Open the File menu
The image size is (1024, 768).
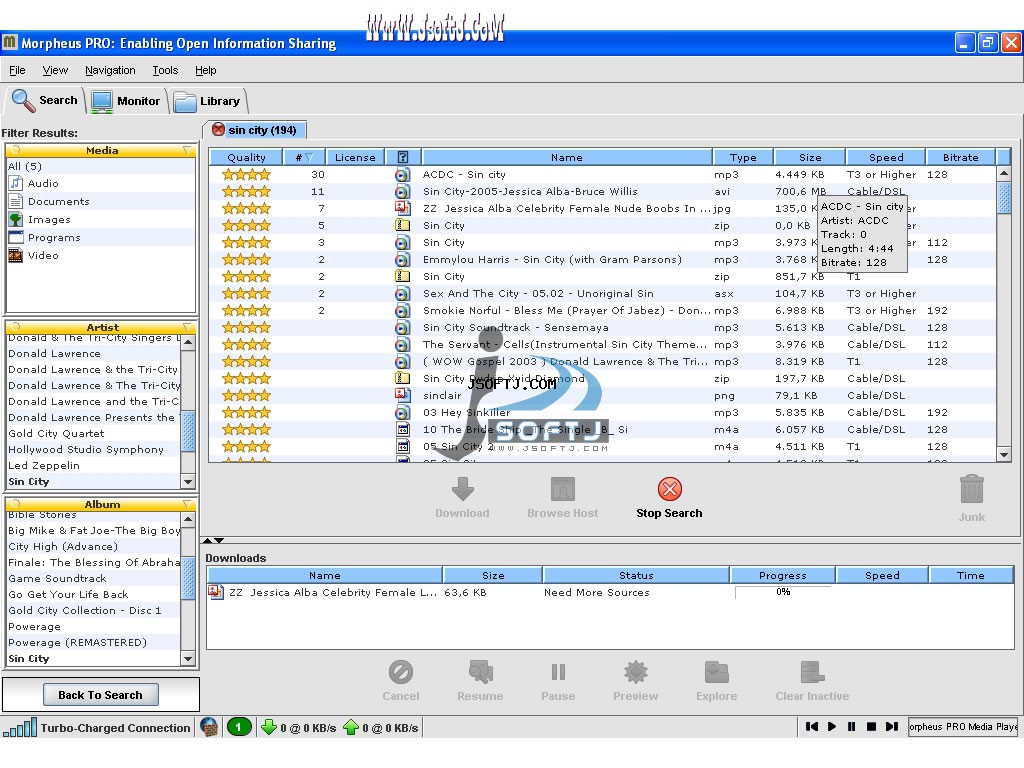pyautogui.click(x=18, y=70)
